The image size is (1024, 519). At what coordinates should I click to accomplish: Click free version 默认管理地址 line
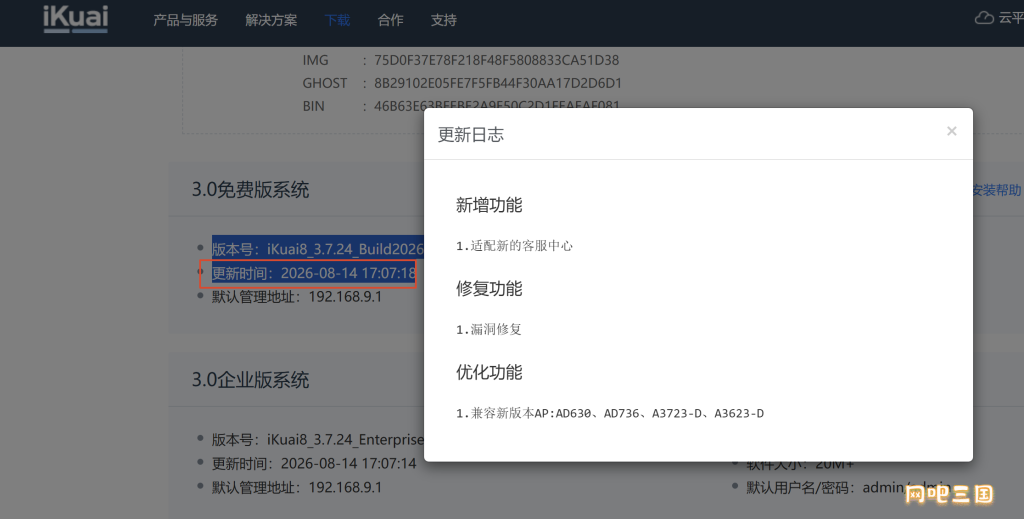(x=296, y=296)
